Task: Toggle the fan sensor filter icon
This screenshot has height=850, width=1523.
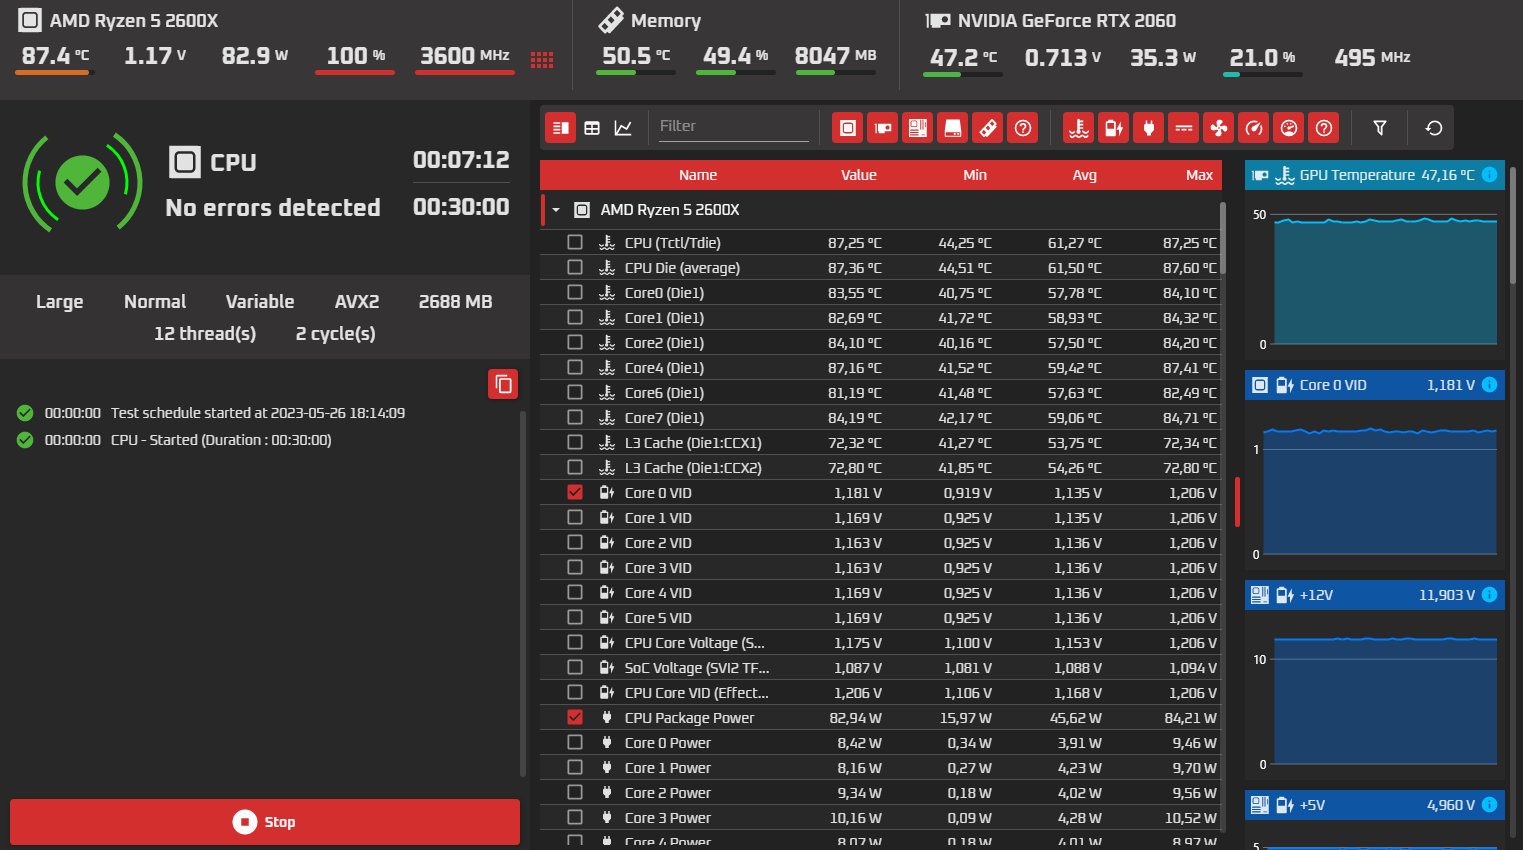Action: [x=1219, y=128]
